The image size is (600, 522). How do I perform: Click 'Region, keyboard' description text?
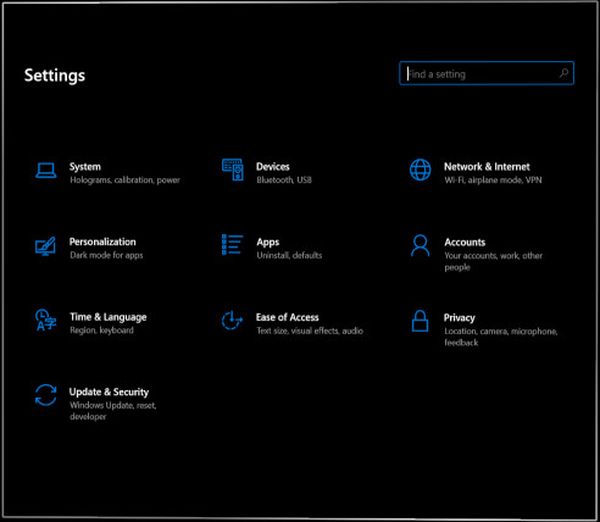pyautogui.click(x=102, y=330)
